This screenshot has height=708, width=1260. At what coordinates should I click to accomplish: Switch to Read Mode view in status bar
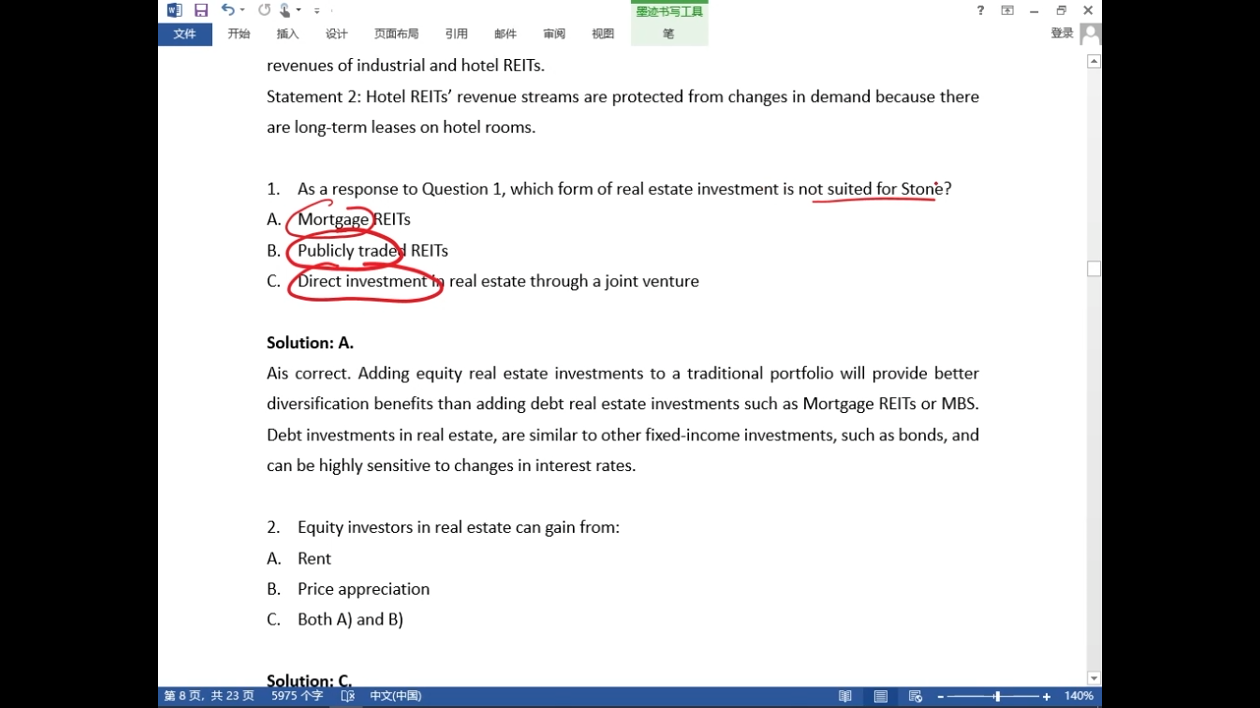pos(845,696)
